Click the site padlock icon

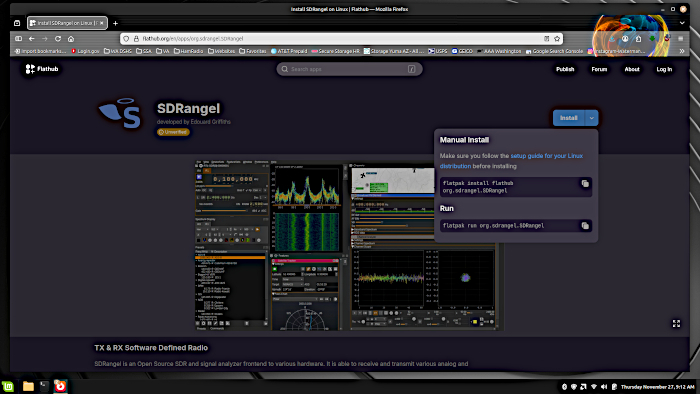[x=136, y=39]
